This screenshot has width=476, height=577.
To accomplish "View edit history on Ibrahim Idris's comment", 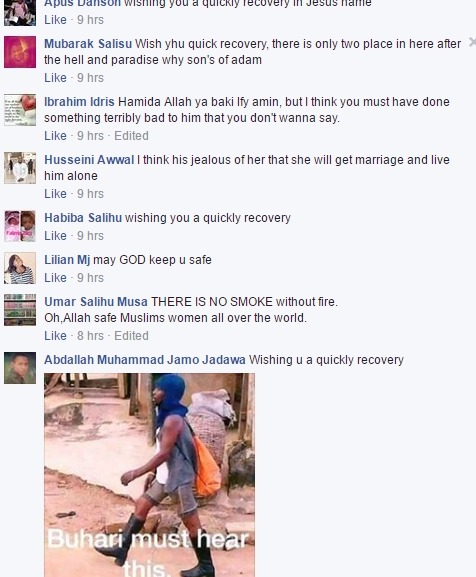I will tap(131, 136).
